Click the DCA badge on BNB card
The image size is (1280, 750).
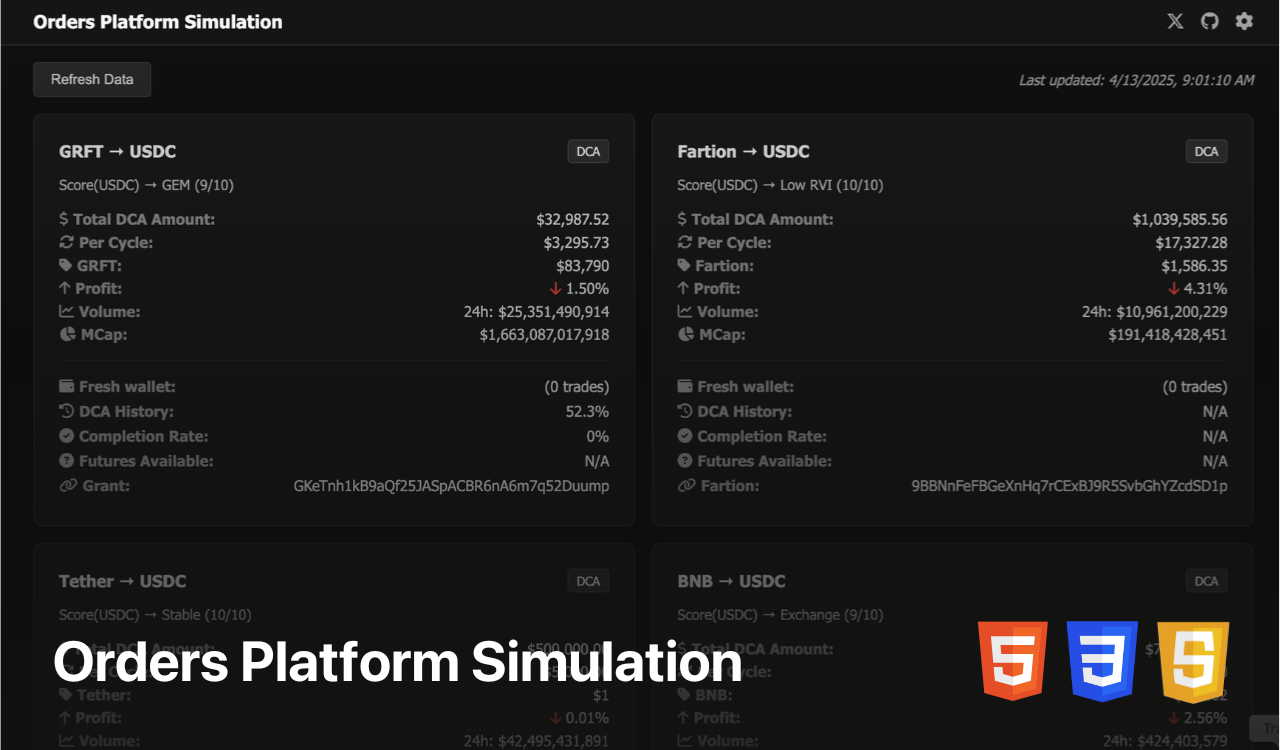(1207, 581)
